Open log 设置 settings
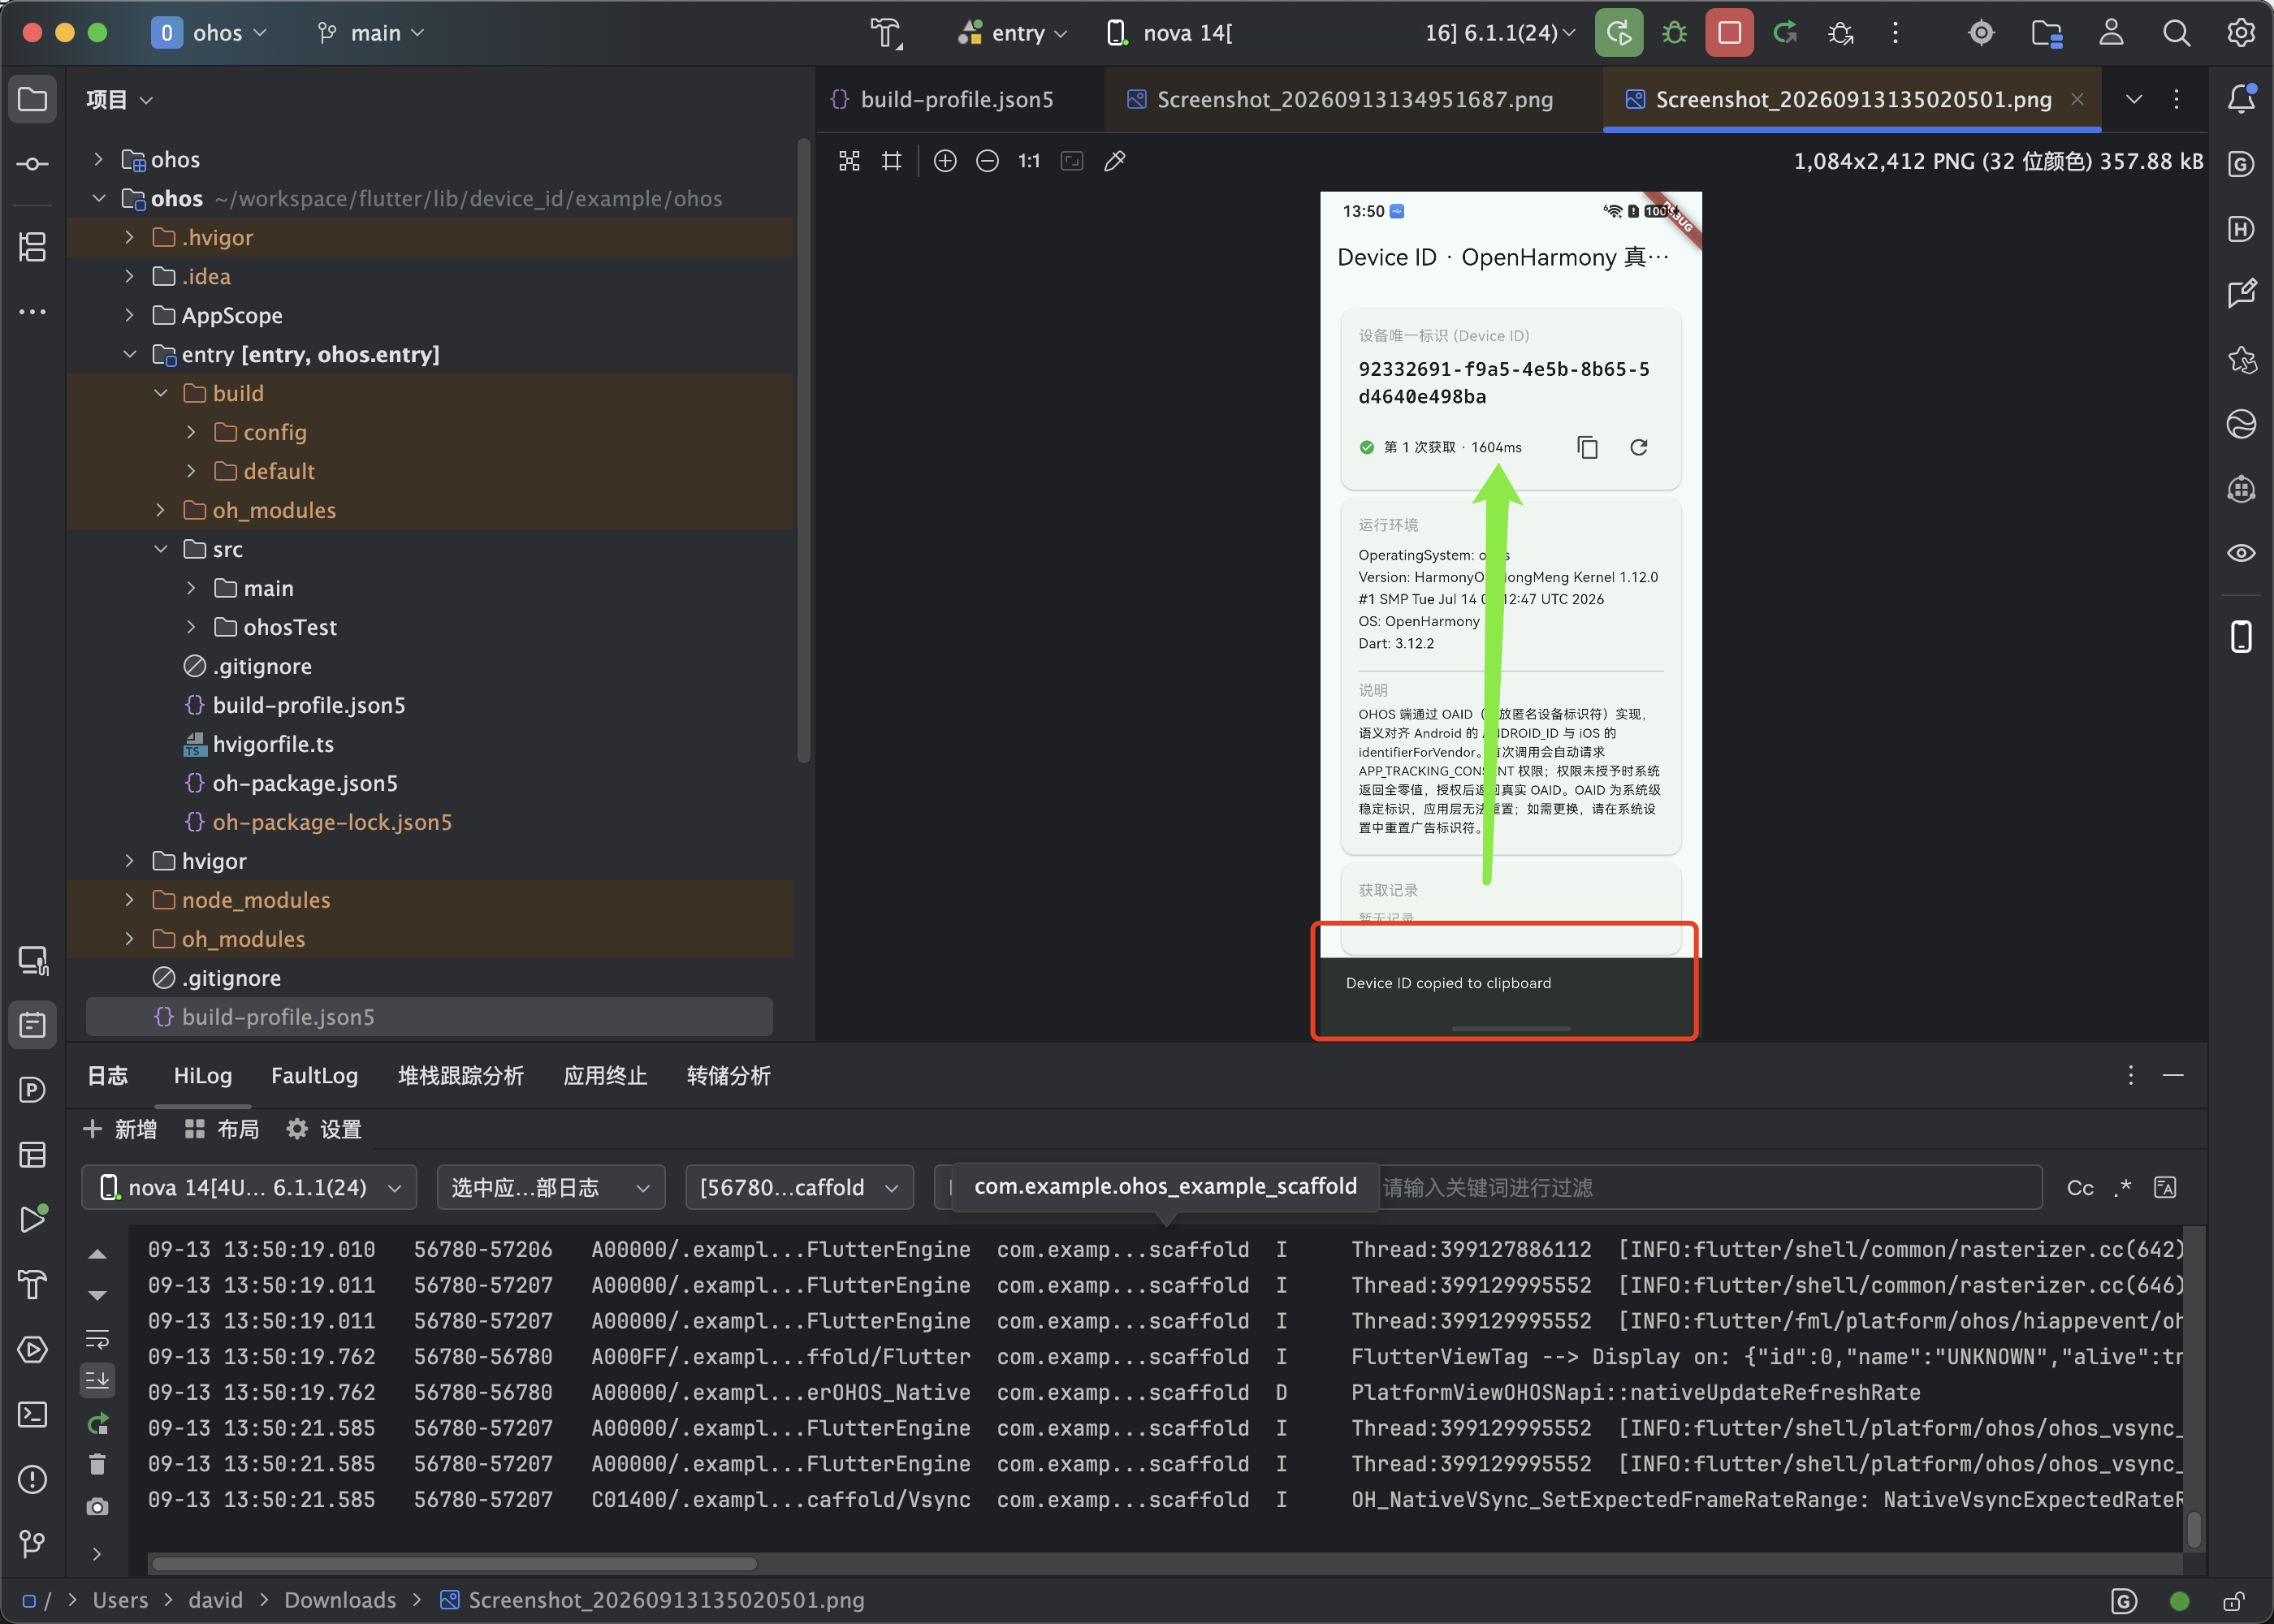 [324, 1129]
